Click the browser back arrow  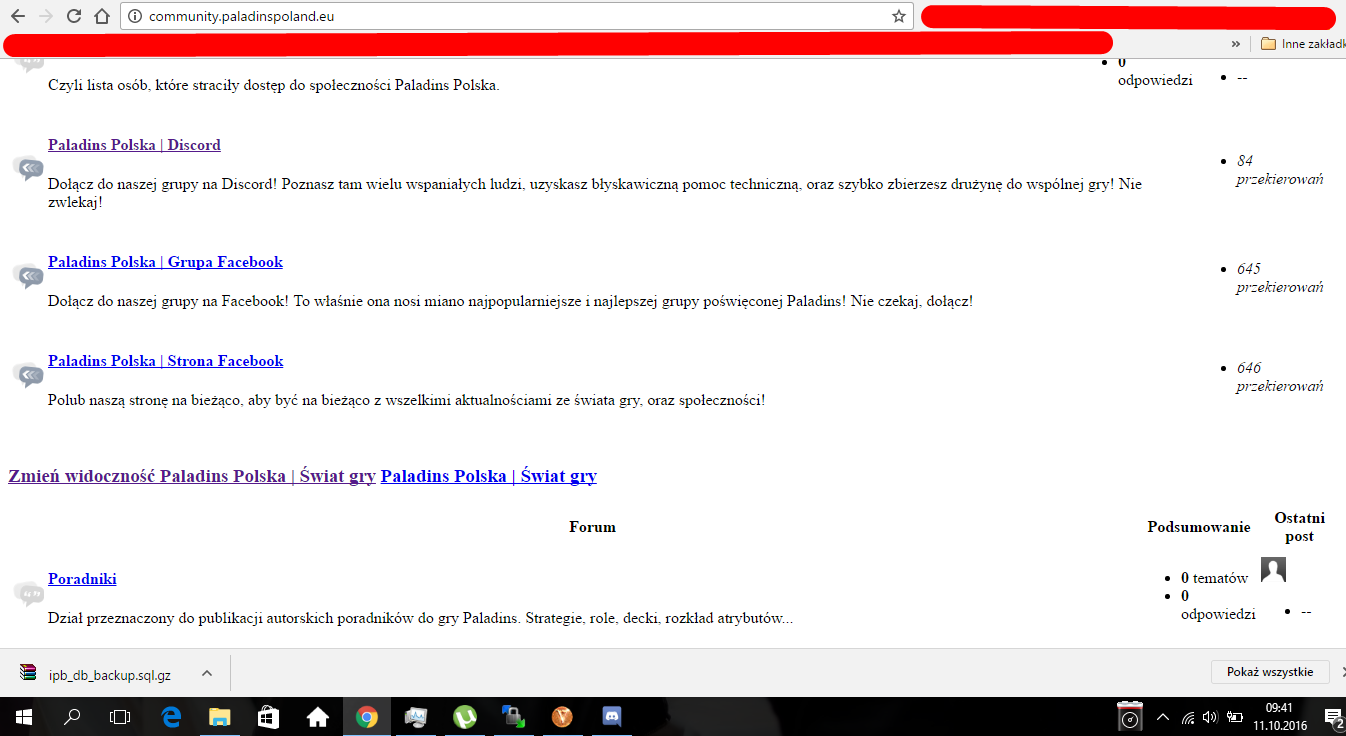tap(17, 16)
